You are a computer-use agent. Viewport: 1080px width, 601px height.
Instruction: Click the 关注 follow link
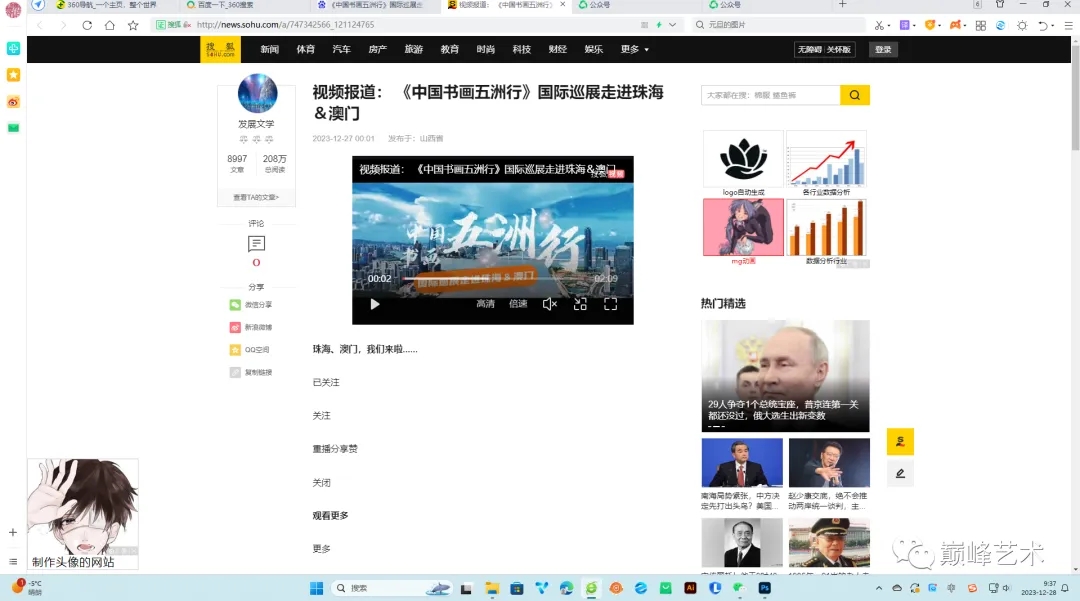tap(321, 415)
